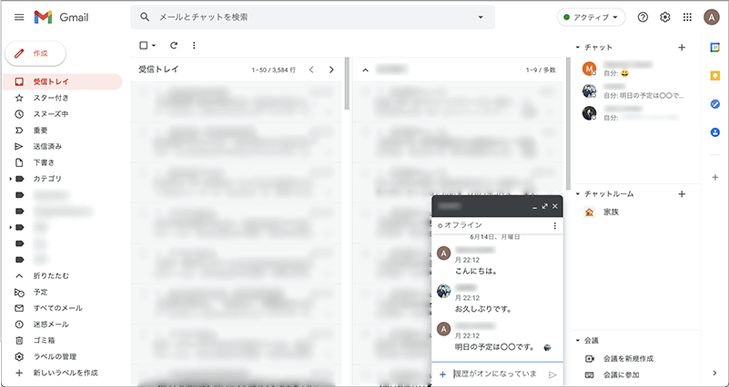Open the toolbar more options menu

click(x=194, y=45)
